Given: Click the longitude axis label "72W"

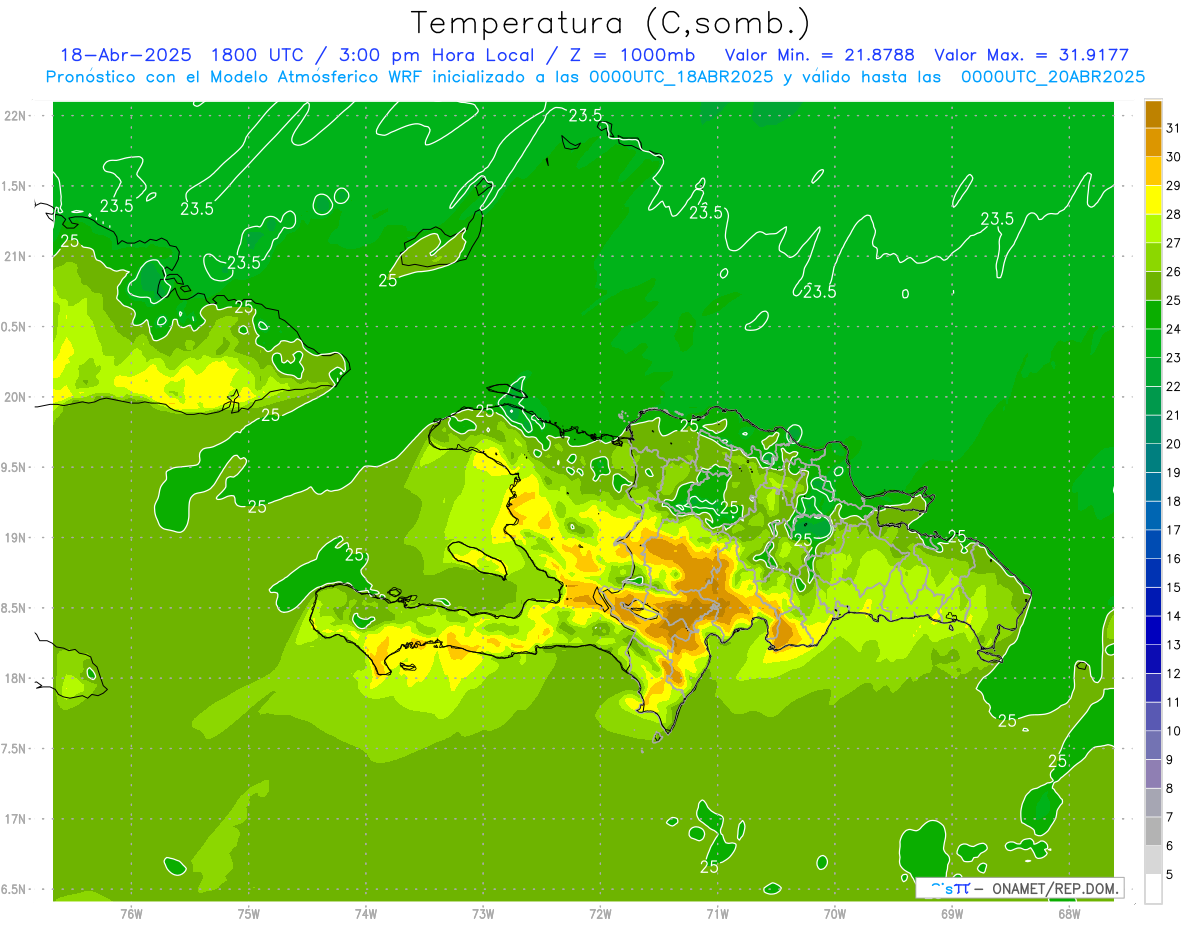Looking at the screenshot, I should click(601, 913).
